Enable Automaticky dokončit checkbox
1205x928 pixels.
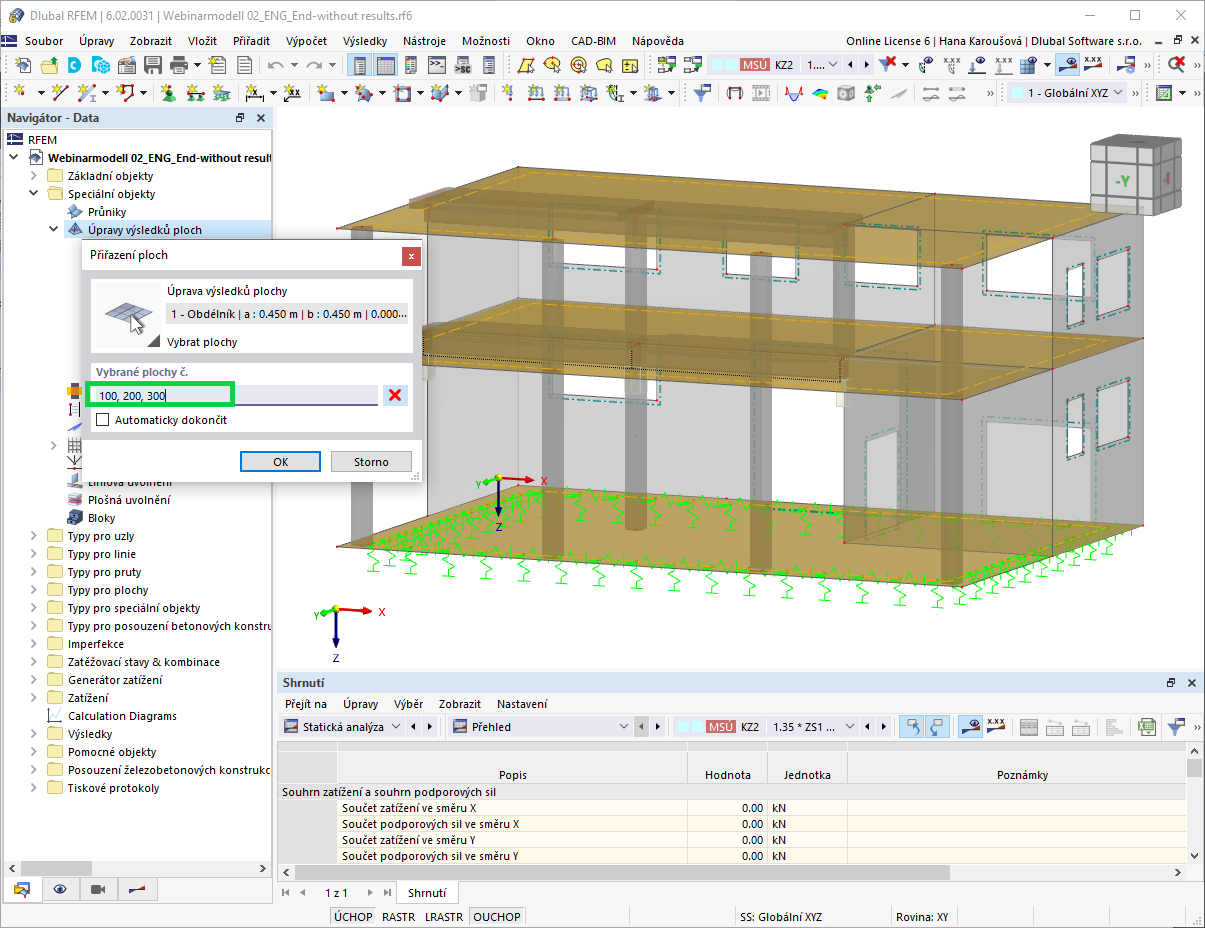pos(102,420)
